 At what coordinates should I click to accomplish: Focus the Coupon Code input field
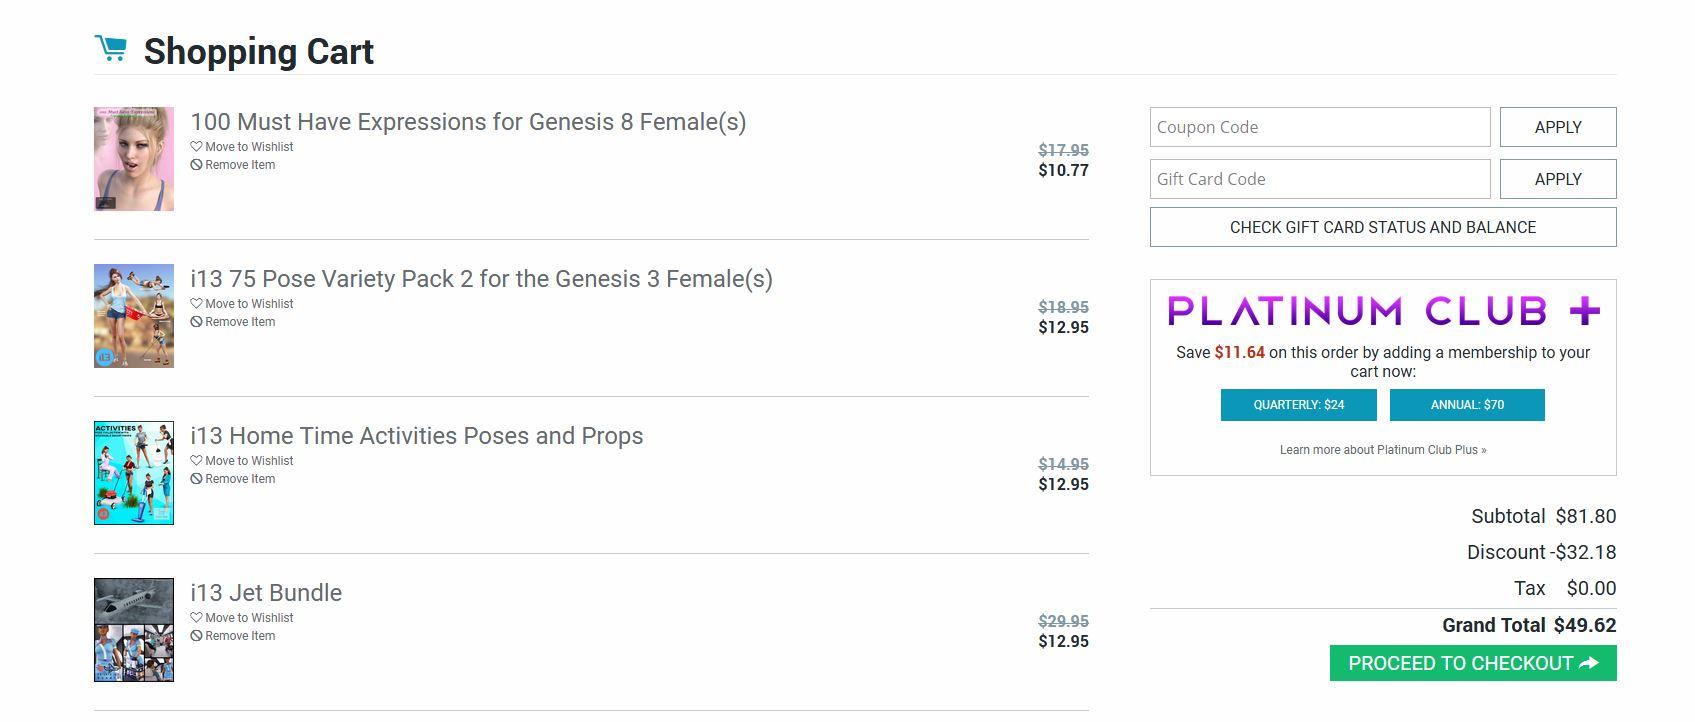point(1320,127)
